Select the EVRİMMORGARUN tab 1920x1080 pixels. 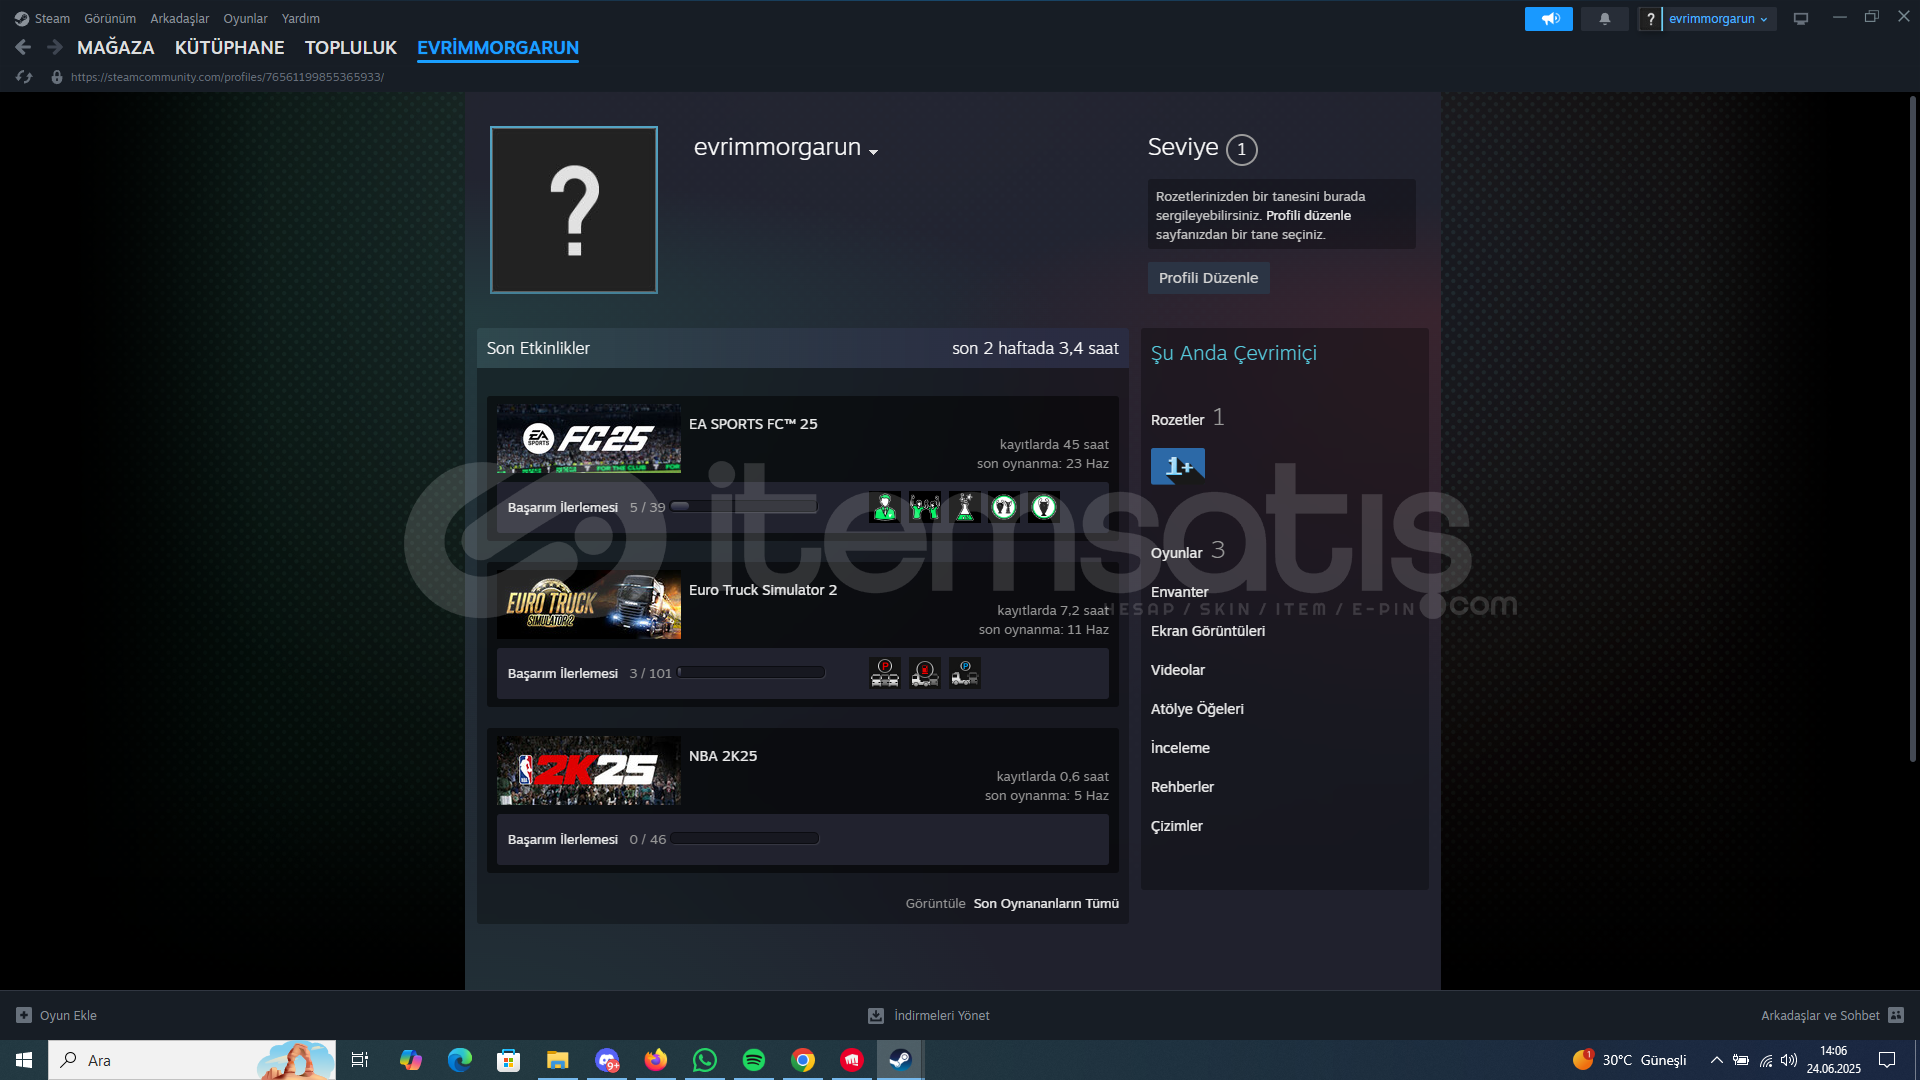(498, 47)
